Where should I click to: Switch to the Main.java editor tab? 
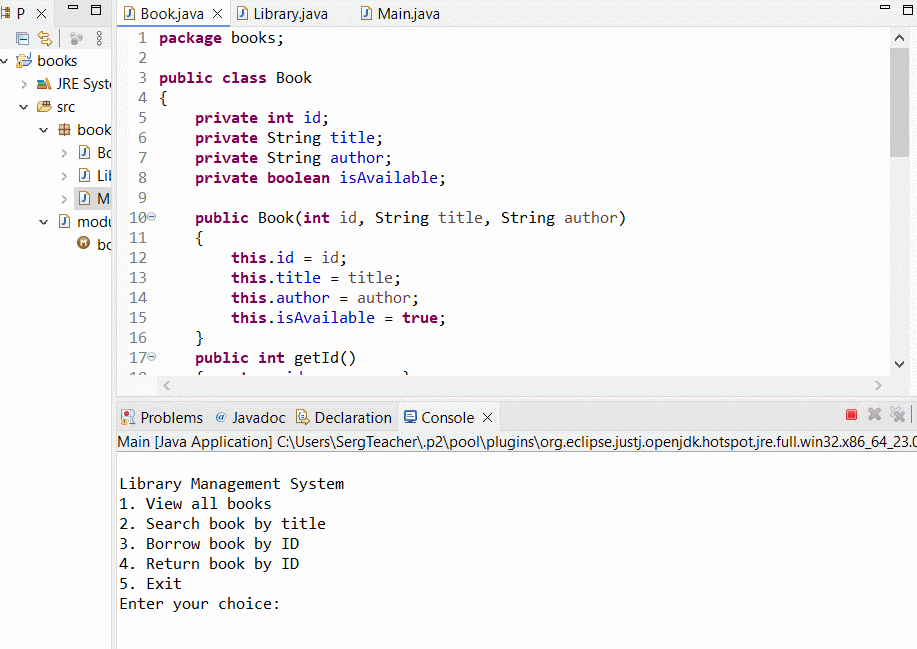coord(401,14)
